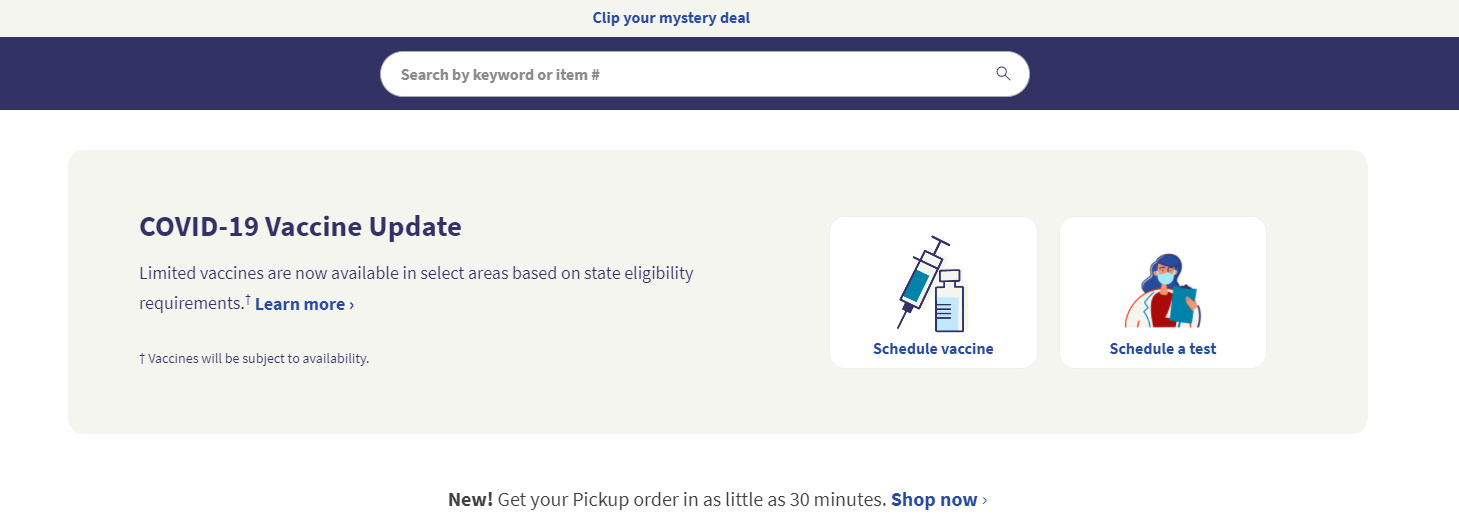Viewport: 1459px width, 531px height.
Task: Open the Clip your mystery deal link
Action: pyautogui.click(x=671, y=18)
